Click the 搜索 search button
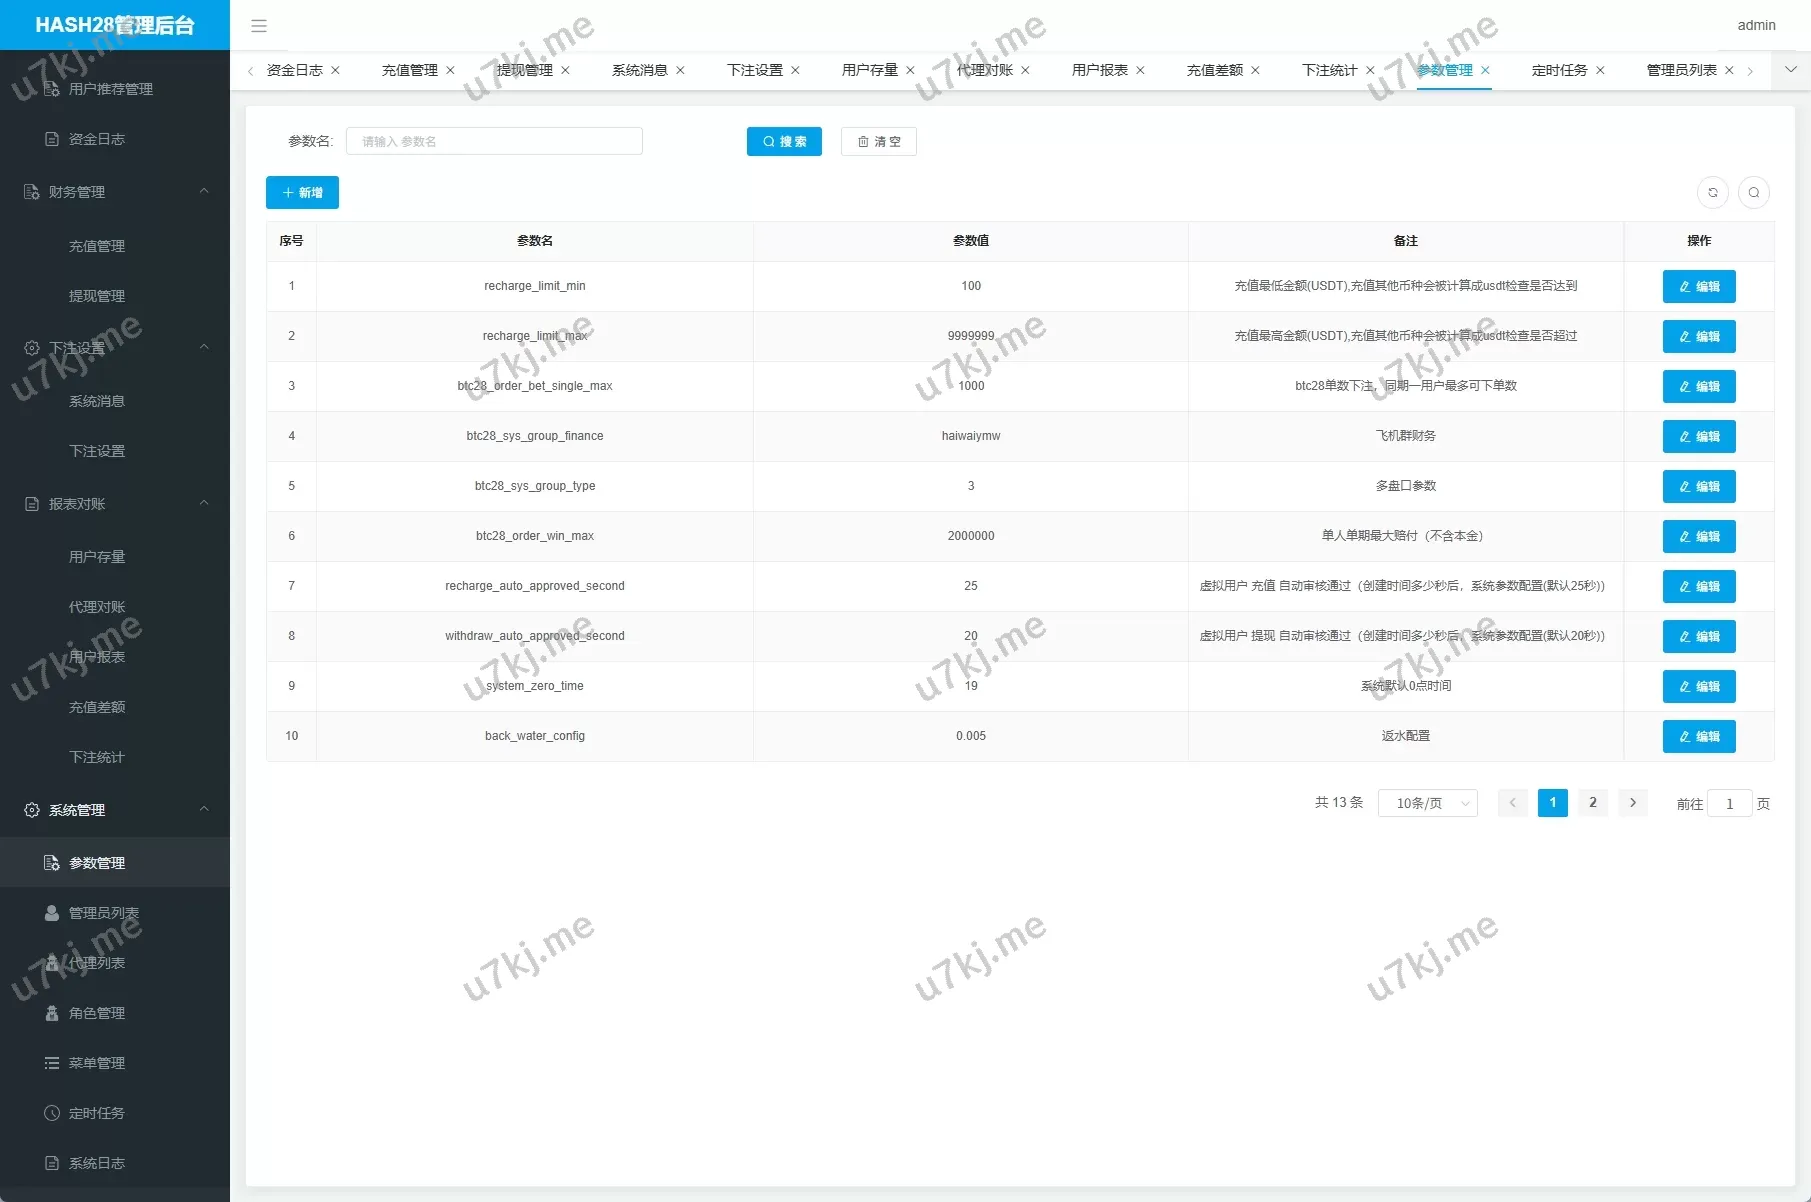Image resolution: width=1811 pixels, height=1202 pixels. 784,142
